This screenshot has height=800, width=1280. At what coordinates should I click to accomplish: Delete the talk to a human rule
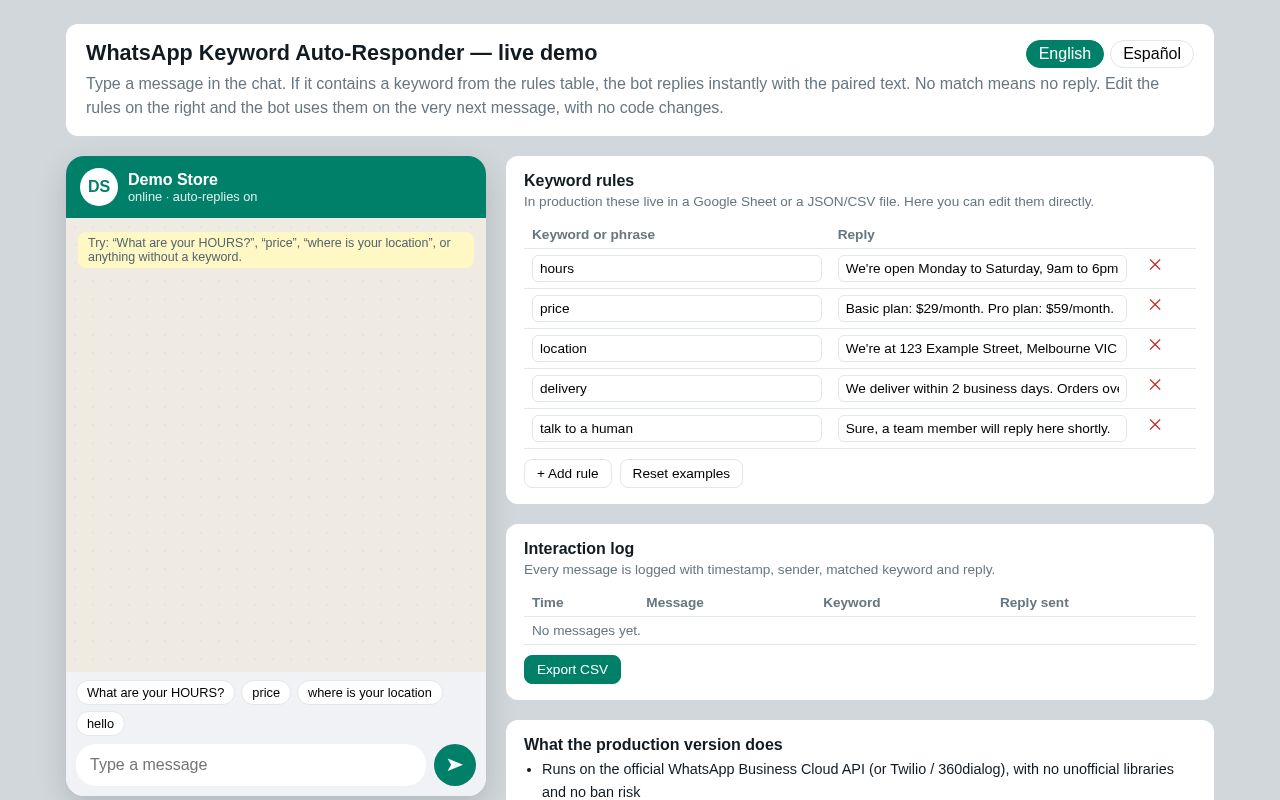pyautogui.click(x=1155, y=425)
